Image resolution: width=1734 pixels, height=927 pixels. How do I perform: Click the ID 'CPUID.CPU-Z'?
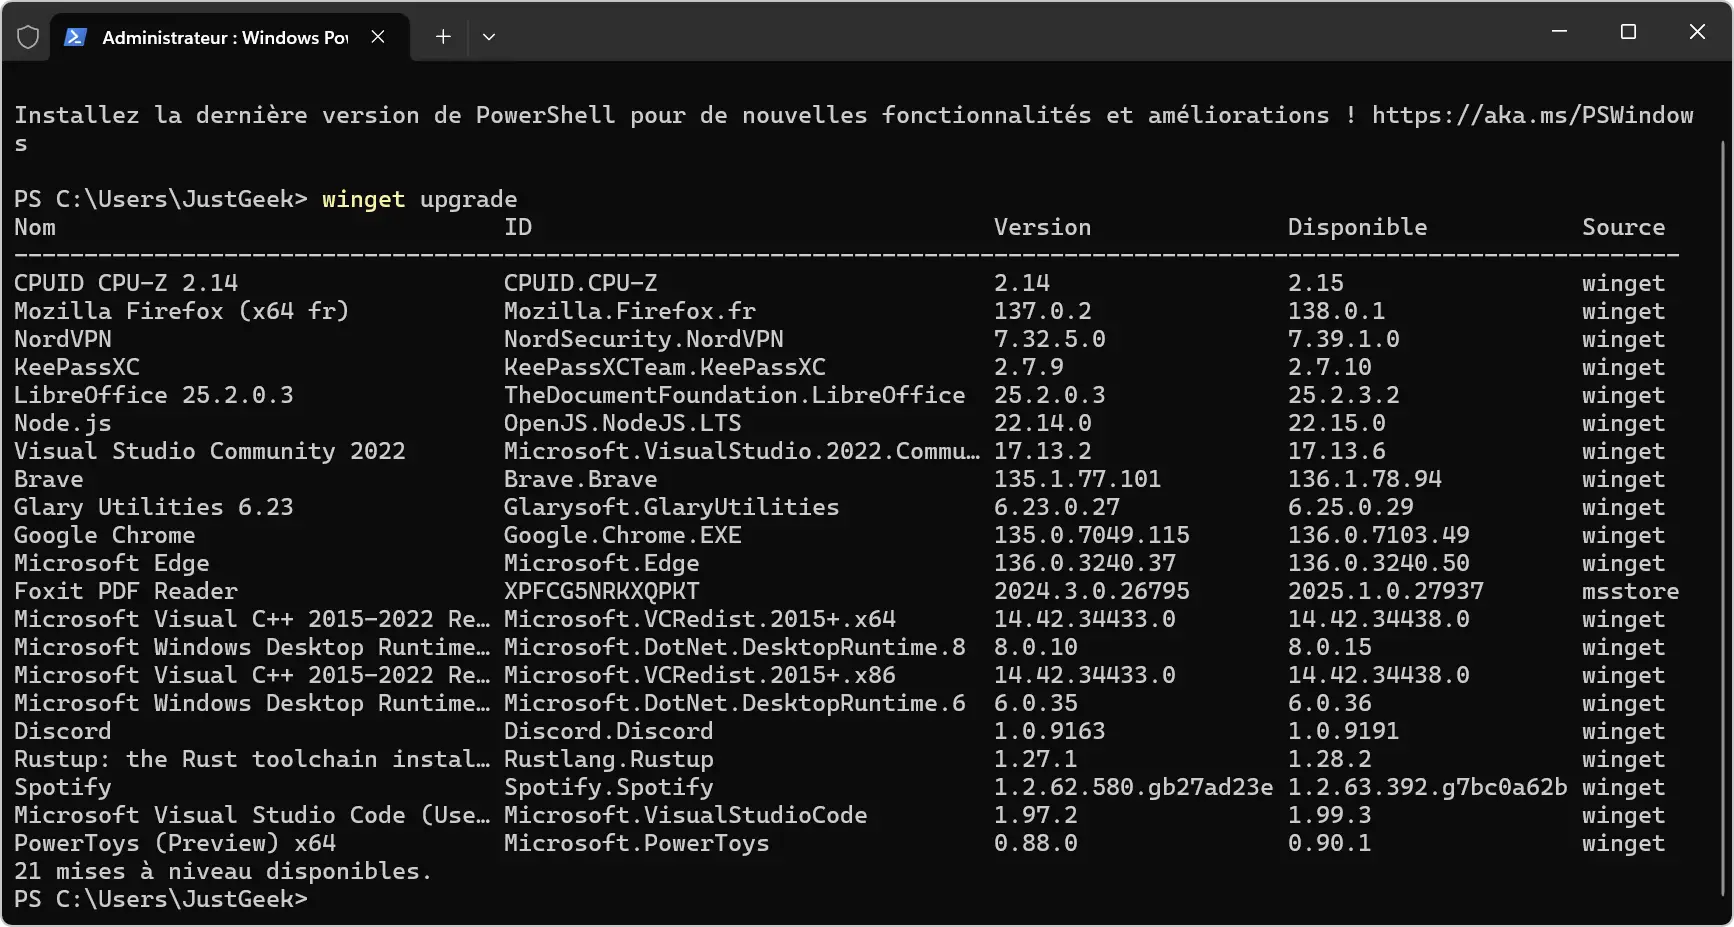click(x=581, y=283)
